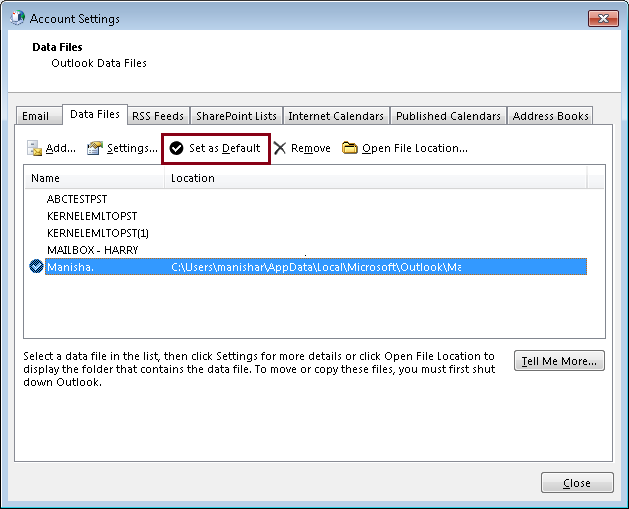Click the Add data file envelope icon
Screen dimensions: 629x509
point(34,148)
